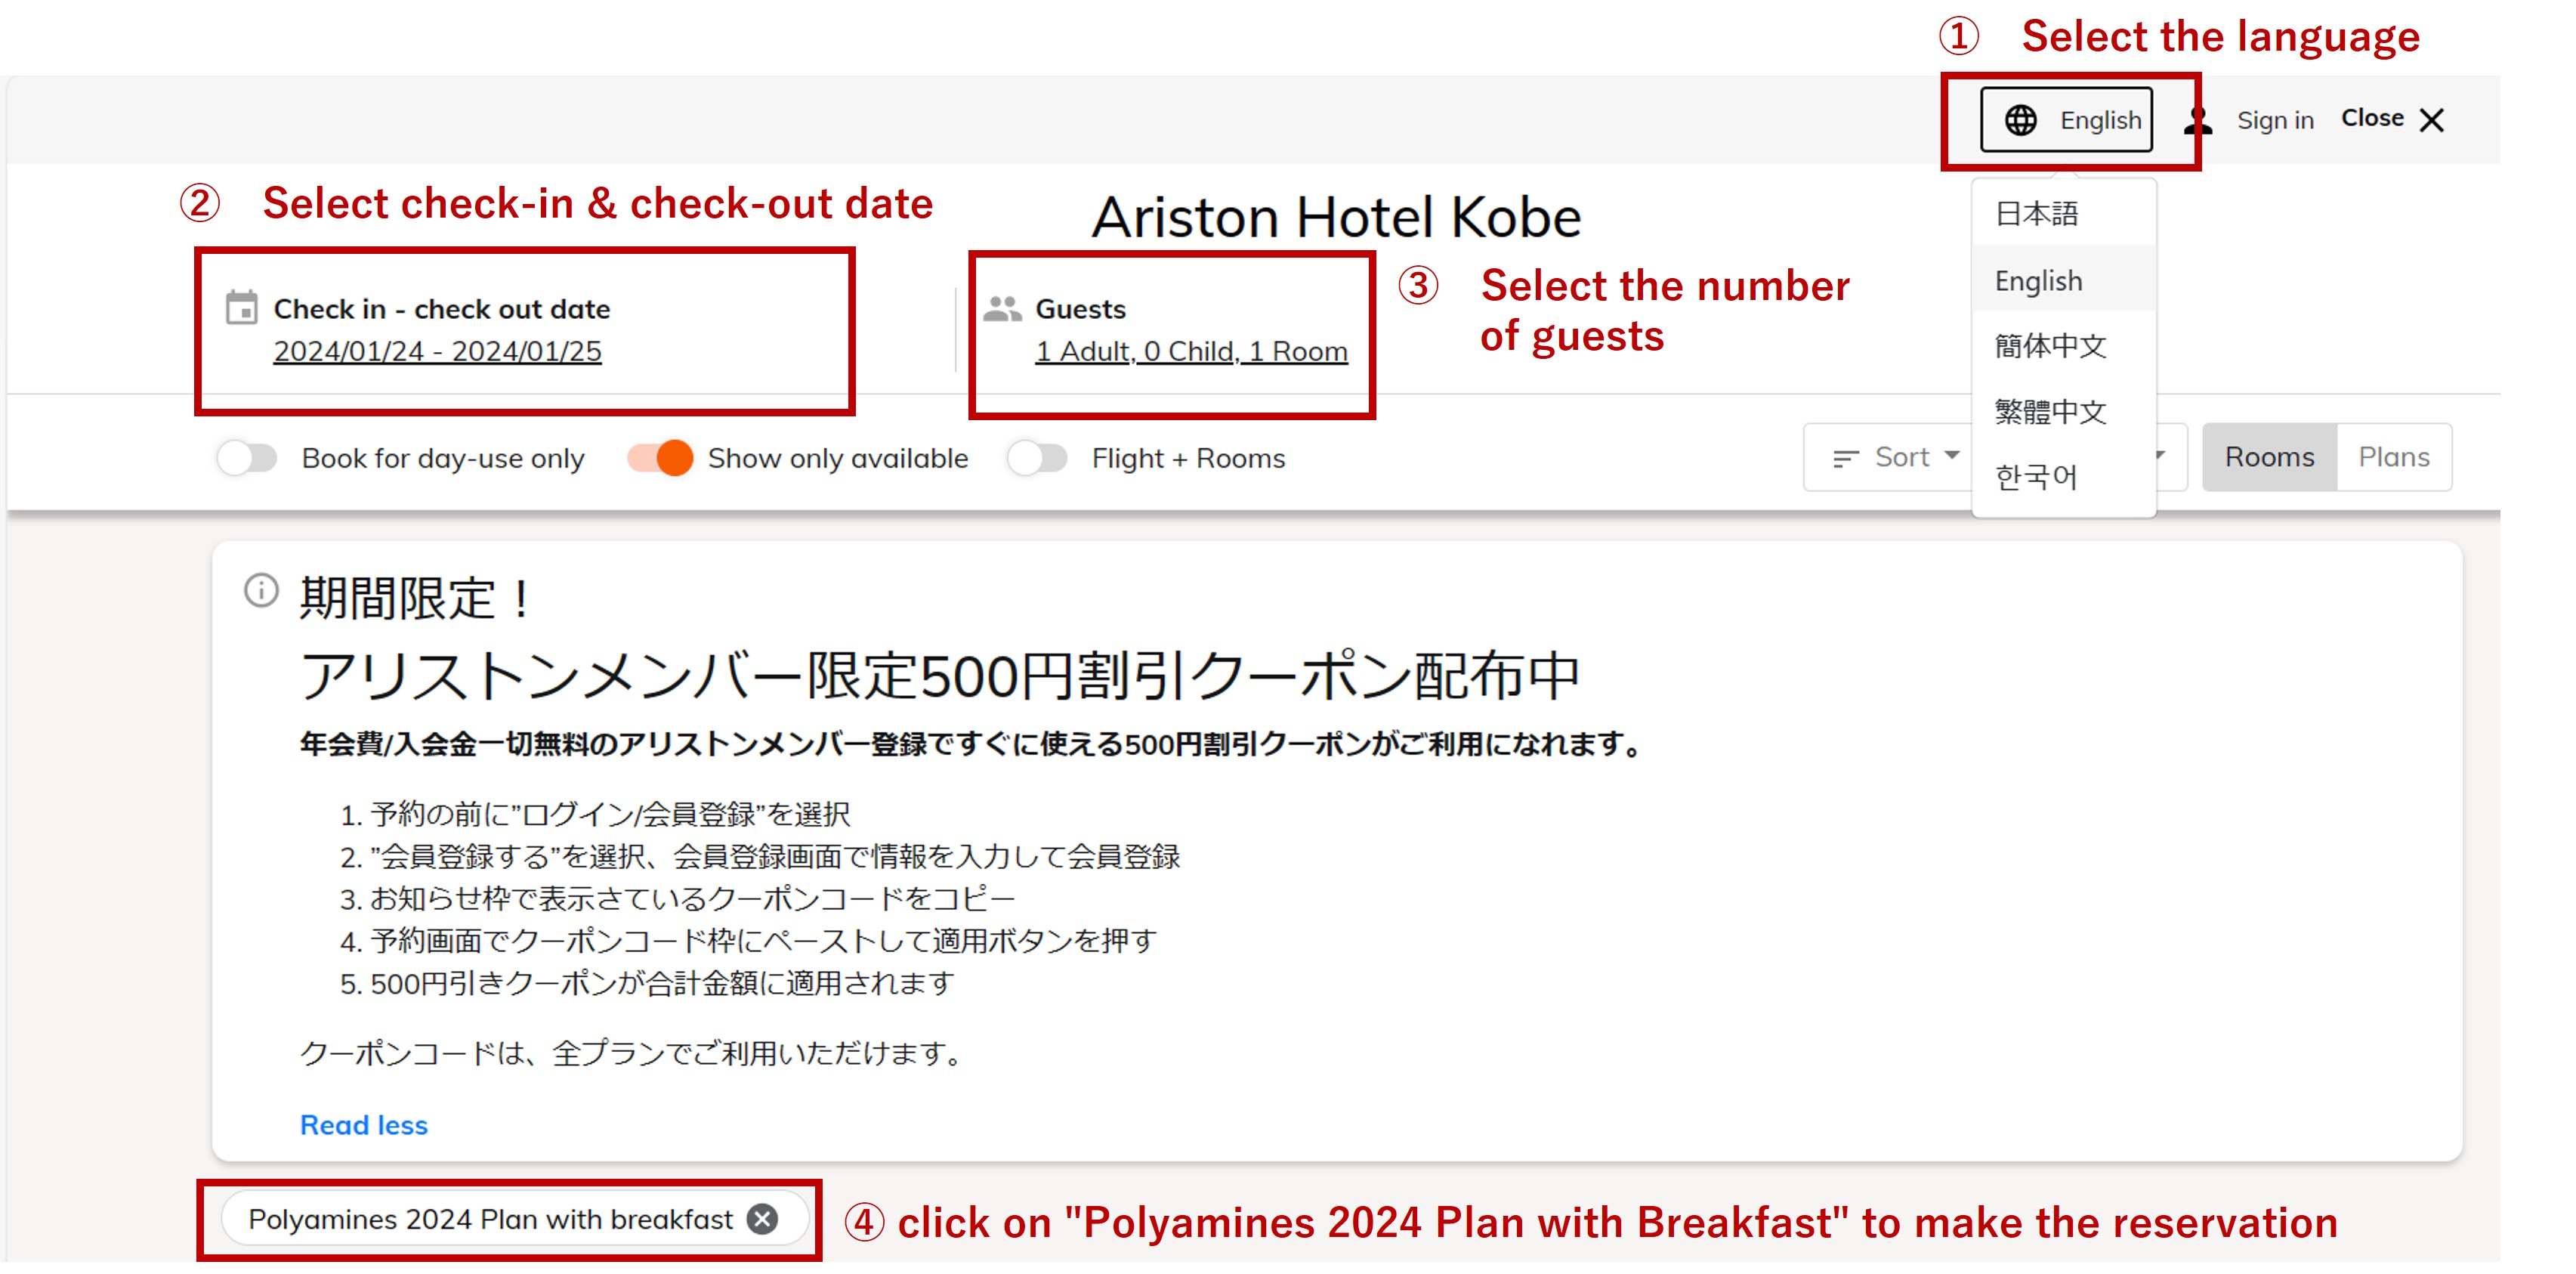This screenshot has height=1274, width=2576.
Task: Click the guests people icon
Action: point(1002,308)
